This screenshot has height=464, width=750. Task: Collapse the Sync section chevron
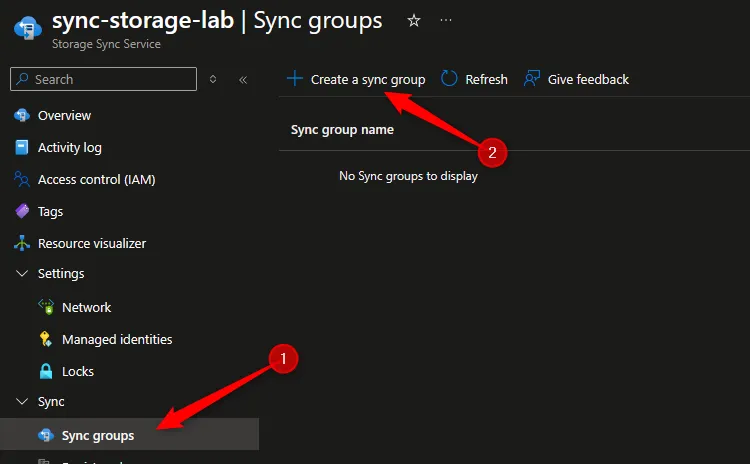22,401
